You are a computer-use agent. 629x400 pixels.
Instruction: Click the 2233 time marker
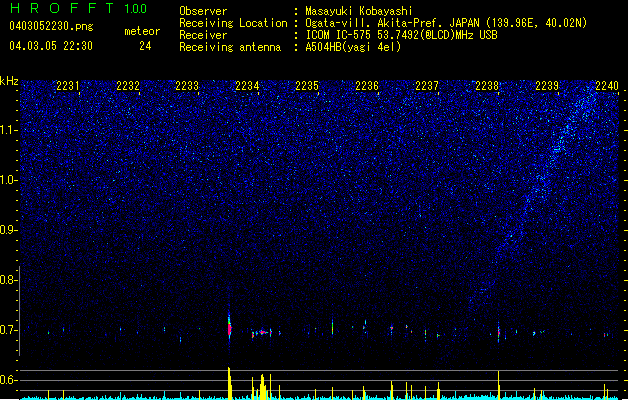(187, 85)
